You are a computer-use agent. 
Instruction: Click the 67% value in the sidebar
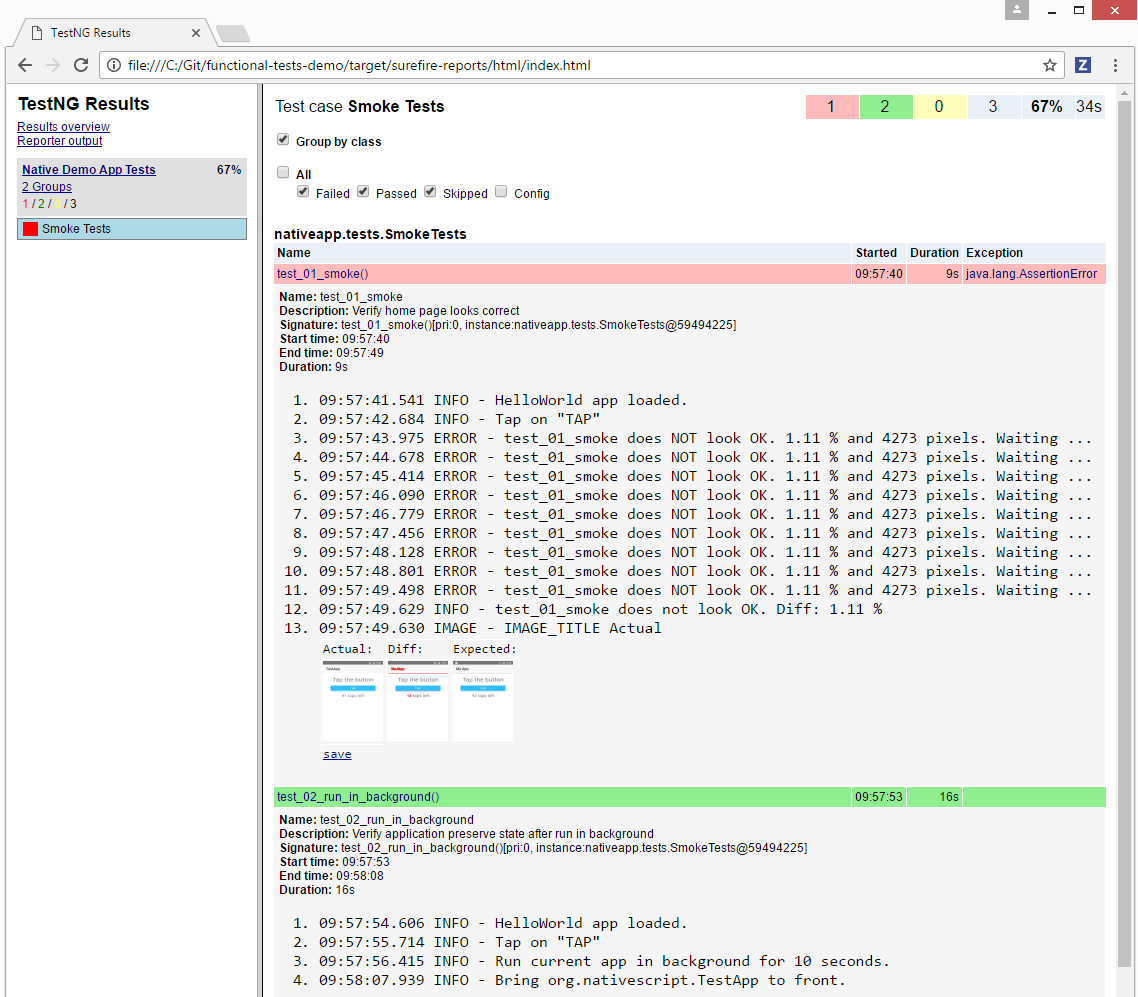(229, 169)
